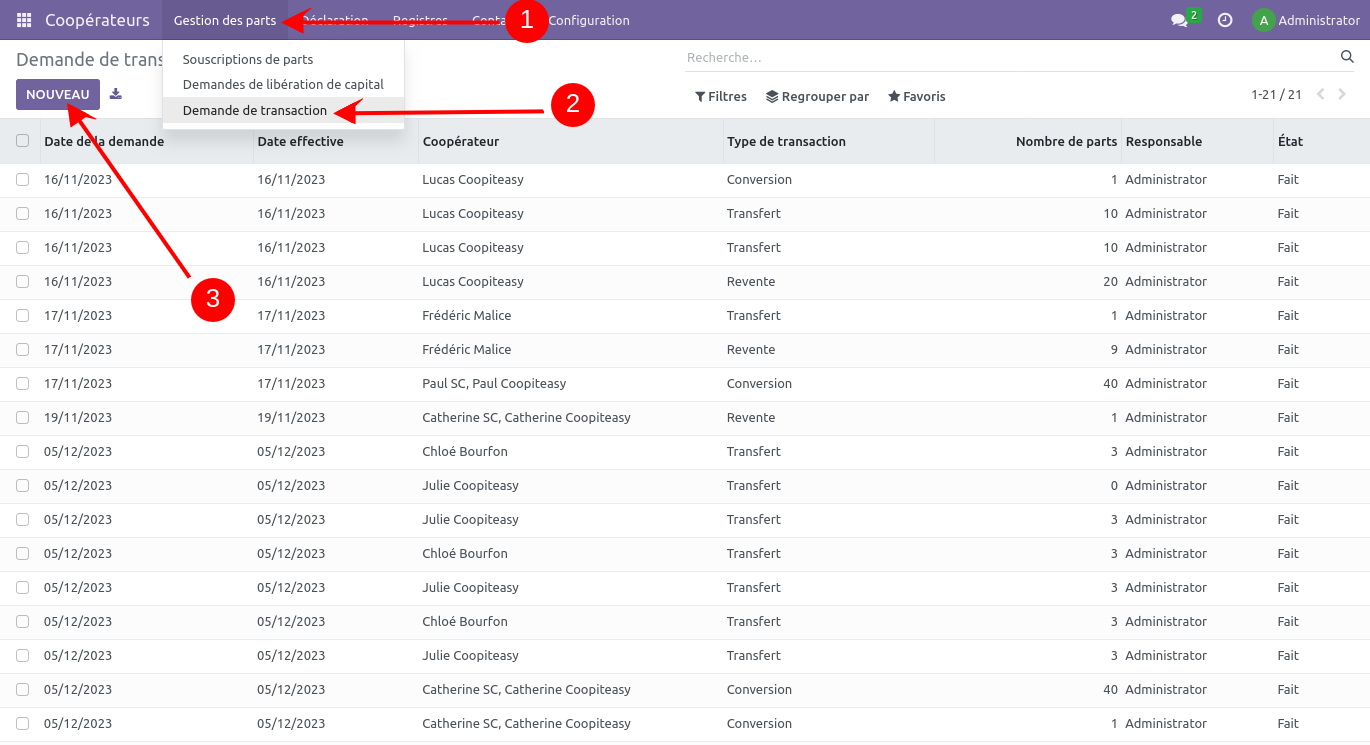The height and width of the screenshot is (745, 1370).
Task: Check the Paul SC Conversion row checkbox
Action: (x=23, y=384)
